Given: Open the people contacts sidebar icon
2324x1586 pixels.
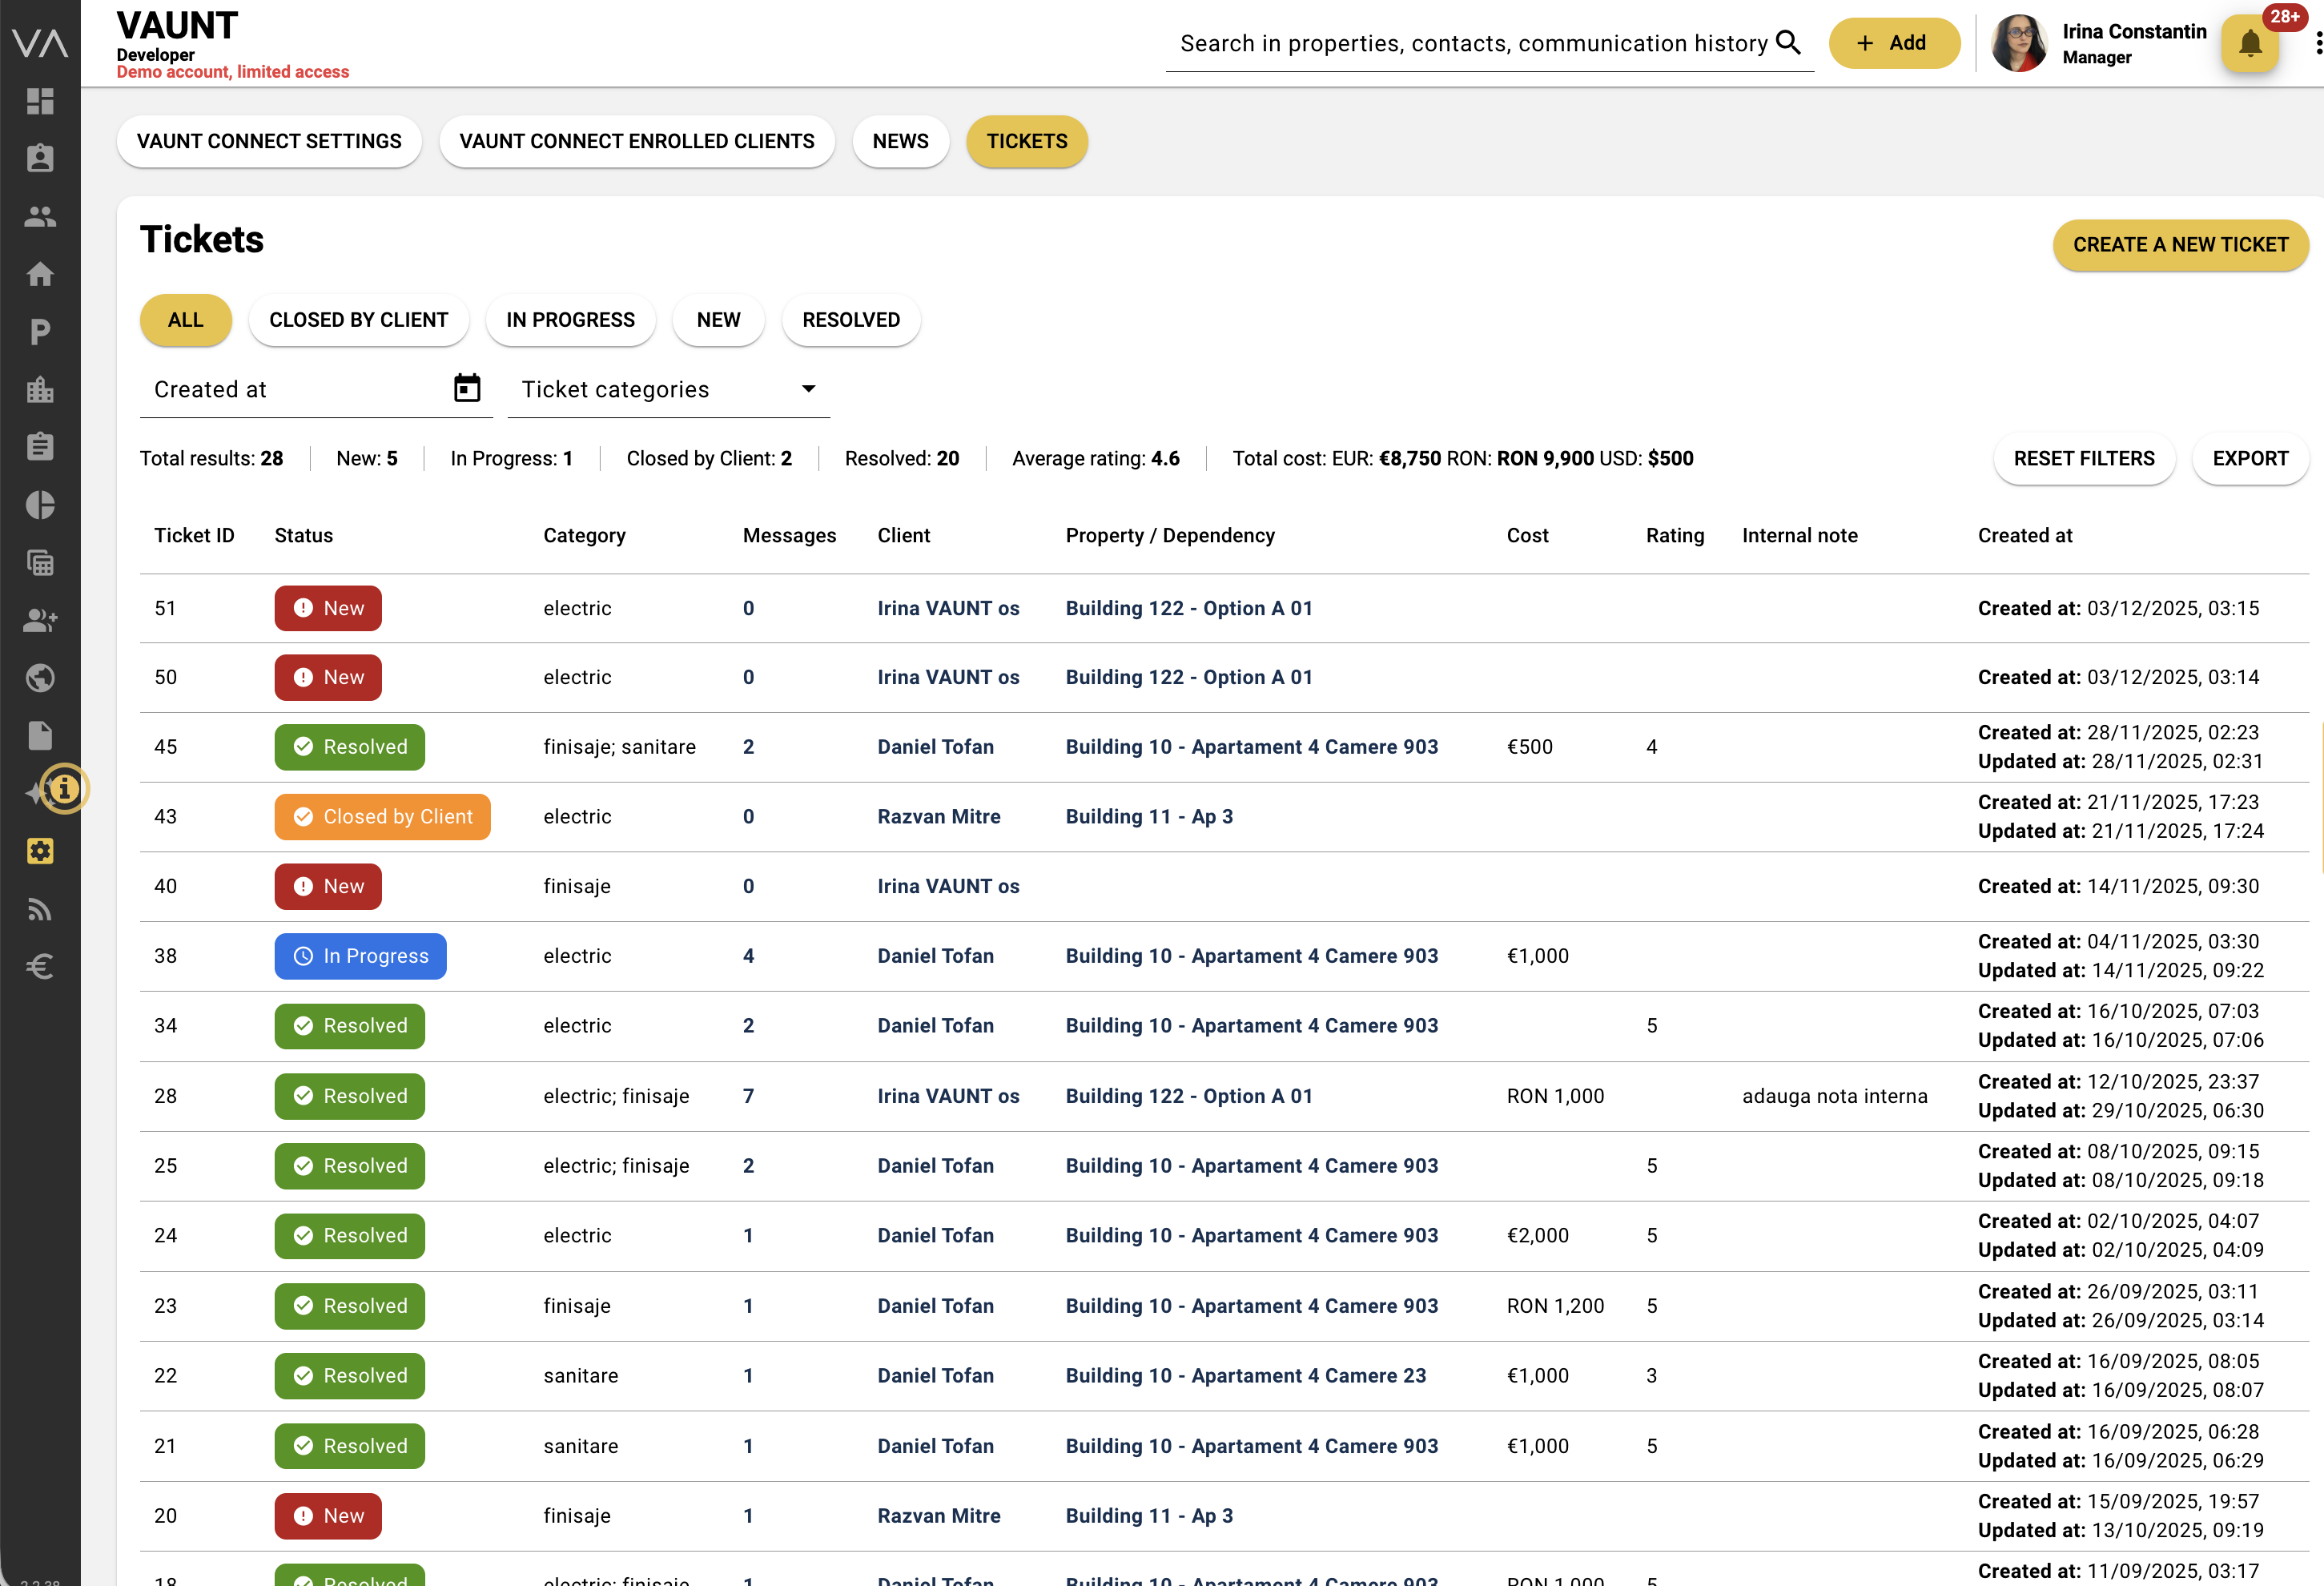Looking at the screenshot, I should tap(40, 216).
